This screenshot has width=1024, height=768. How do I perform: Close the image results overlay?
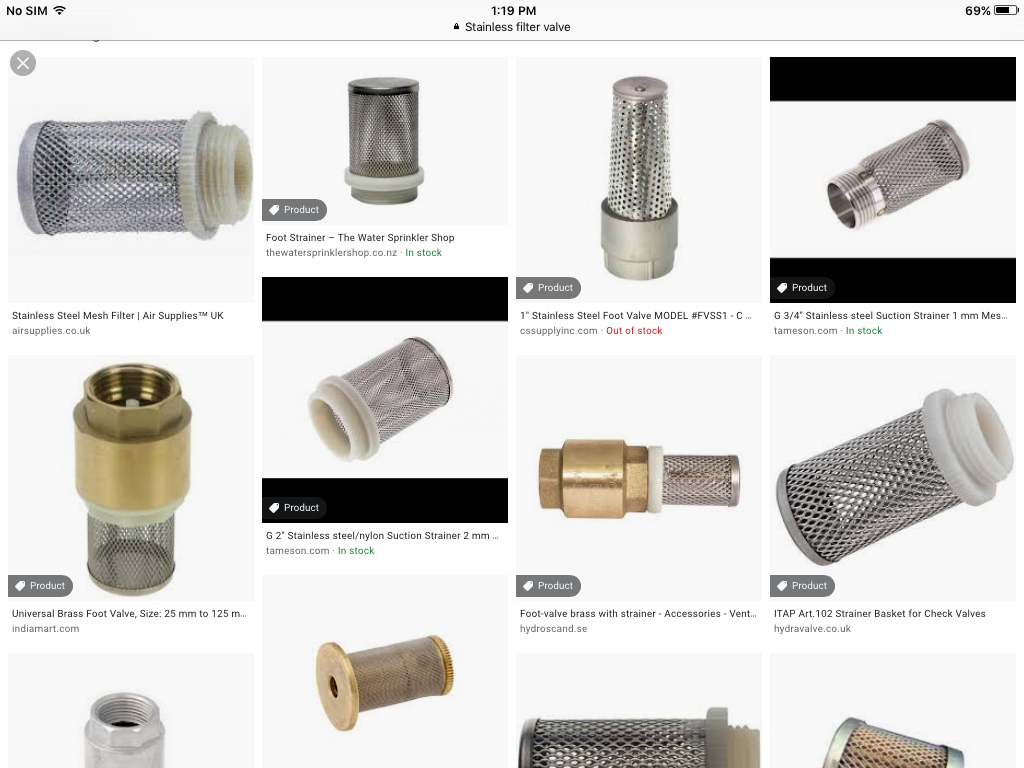[x=23, y=63]
